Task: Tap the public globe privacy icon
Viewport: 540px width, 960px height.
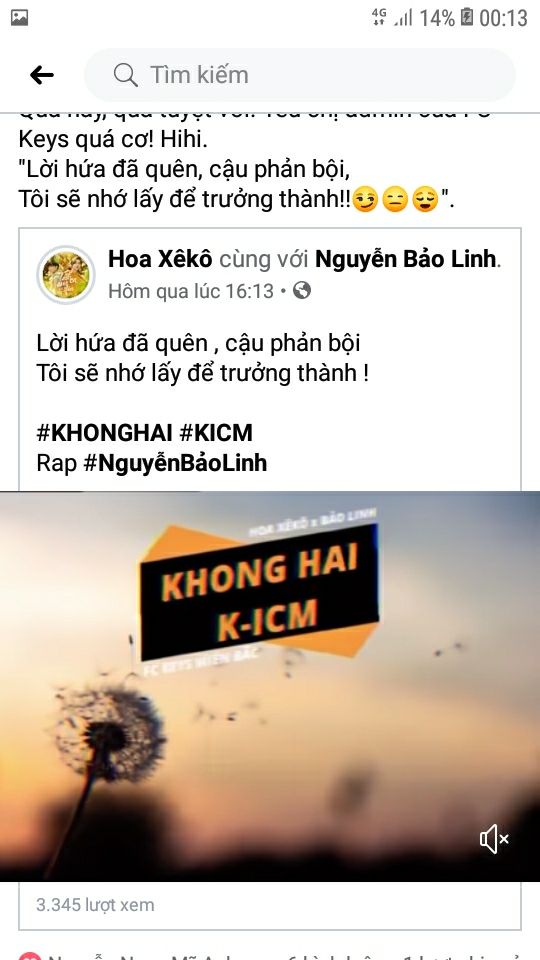Action: point(302,290)
